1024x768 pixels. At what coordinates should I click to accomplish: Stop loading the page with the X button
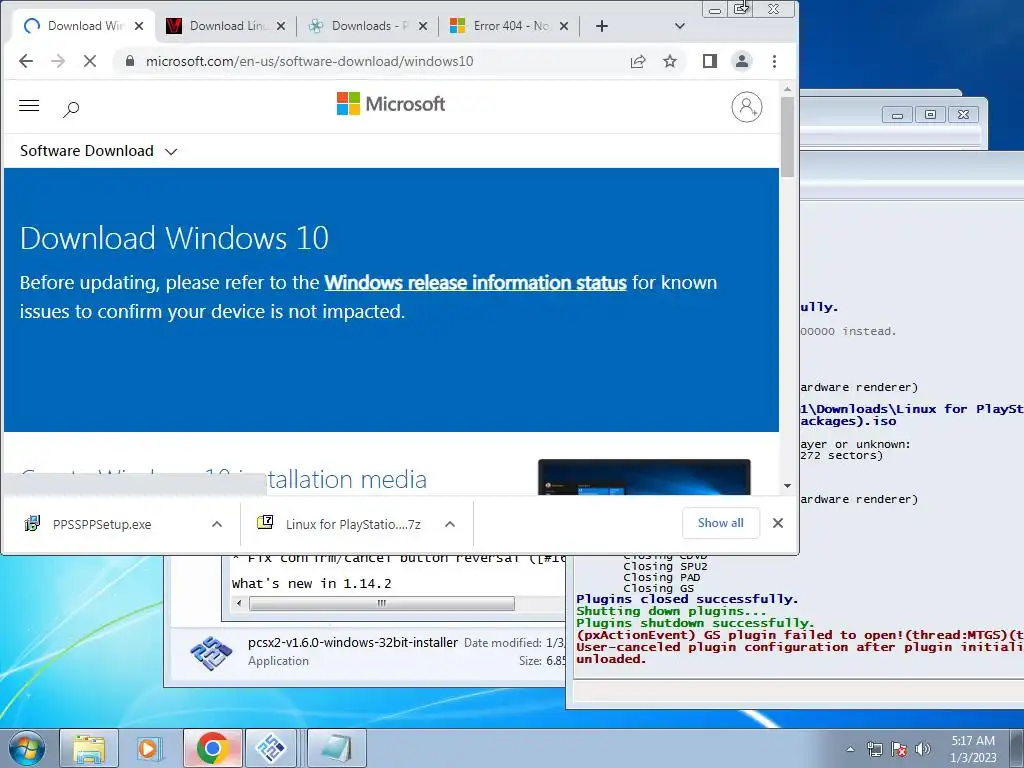point(90,61)
